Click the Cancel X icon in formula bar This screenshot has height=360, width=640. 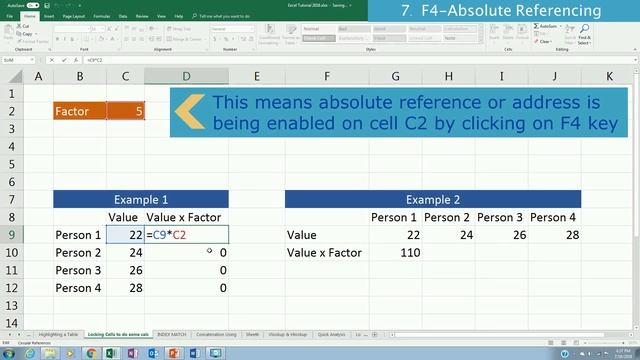click(51, 60)
